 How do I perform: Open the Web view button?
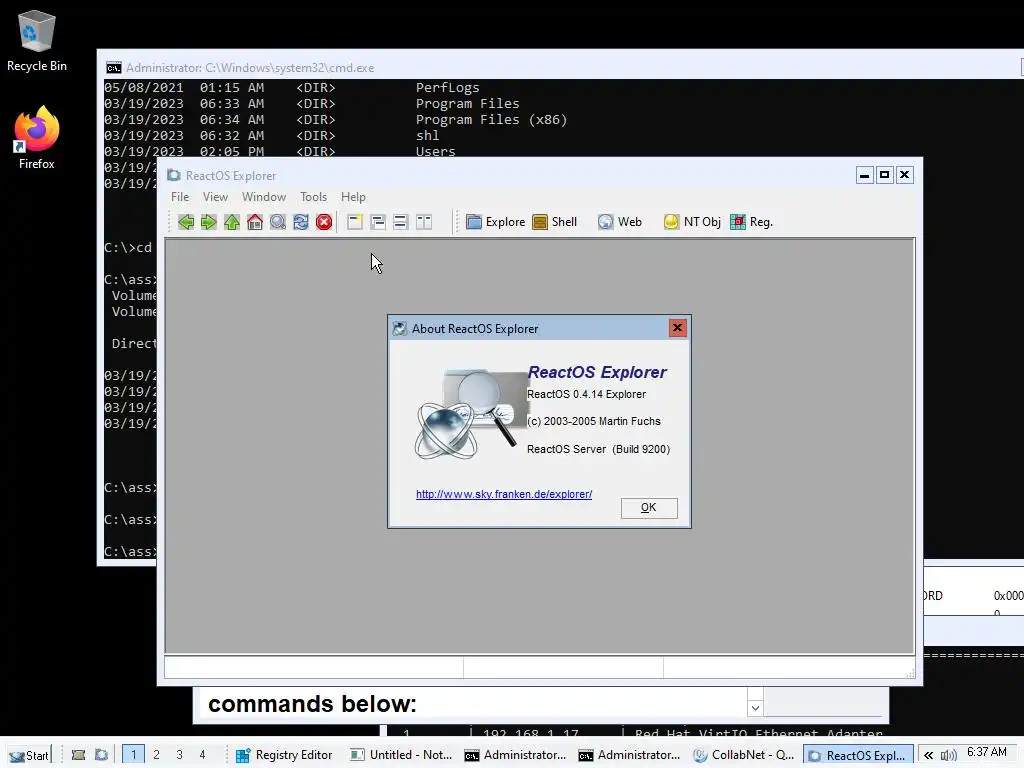coord(620,222)
